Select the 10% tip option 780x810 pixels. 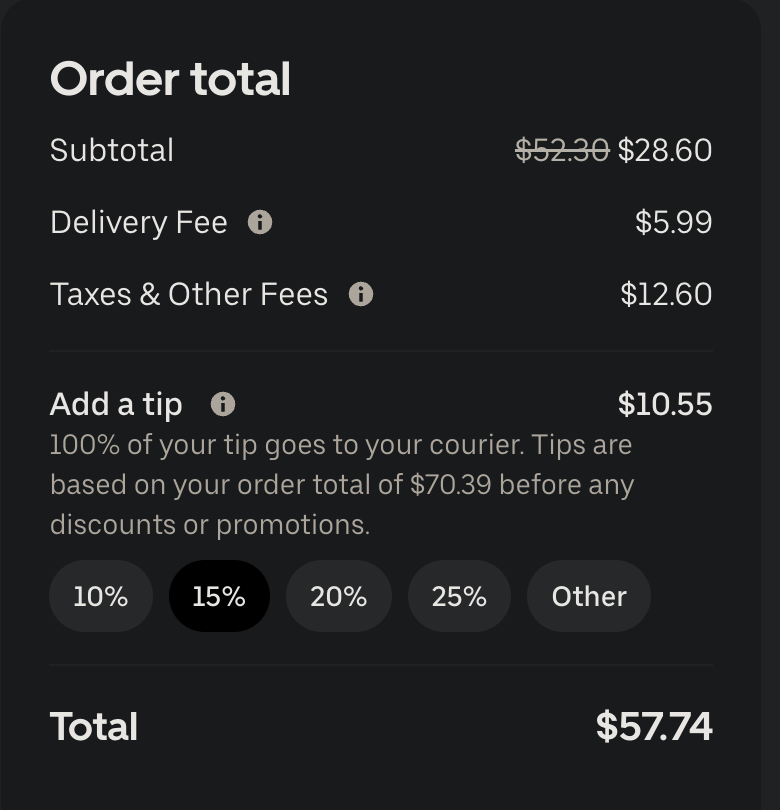[101, 596]
